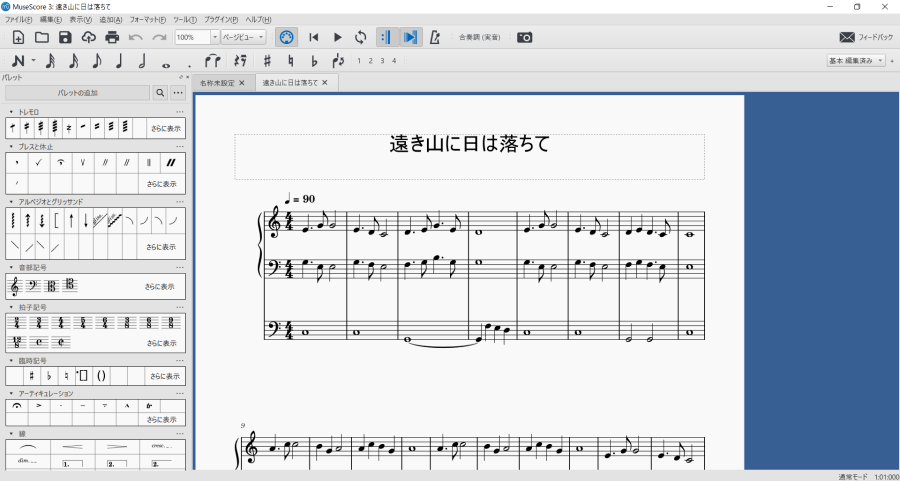The width and height of the screenshot is (900, 481).
Task: Collapse the アルペジオとグリッサンド palette
Action: (x=11, y=201)
